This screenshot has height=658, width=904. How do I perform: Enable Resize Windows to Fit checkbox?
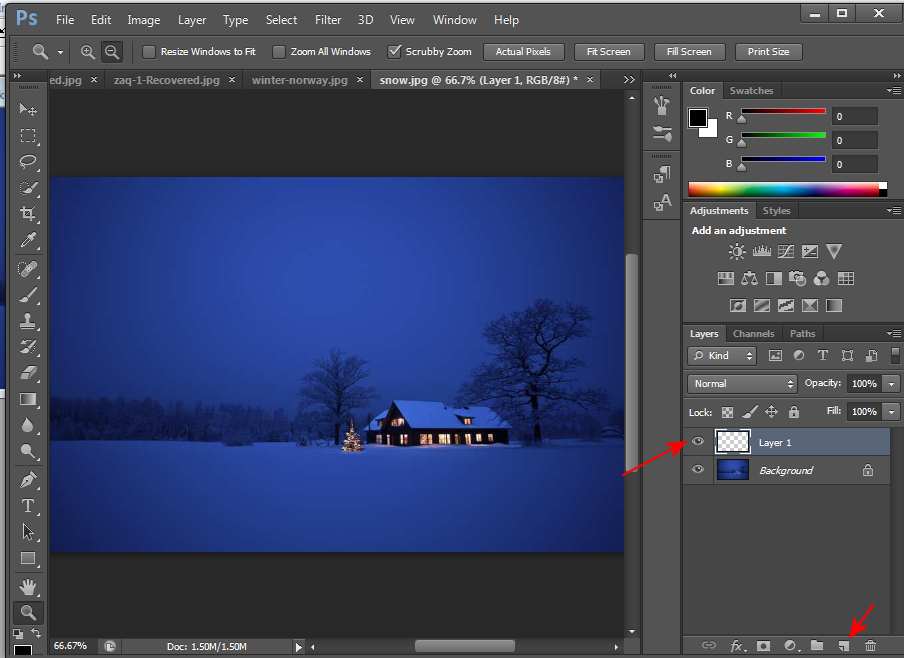pos(149,51)
